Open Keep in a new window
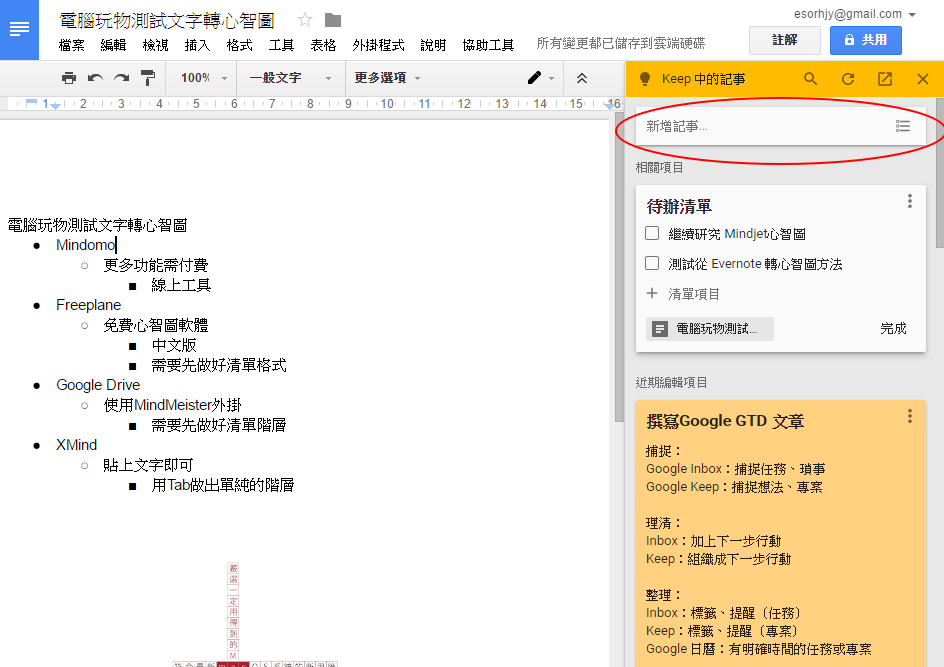944x667 pixels. [x=885, y=79]
